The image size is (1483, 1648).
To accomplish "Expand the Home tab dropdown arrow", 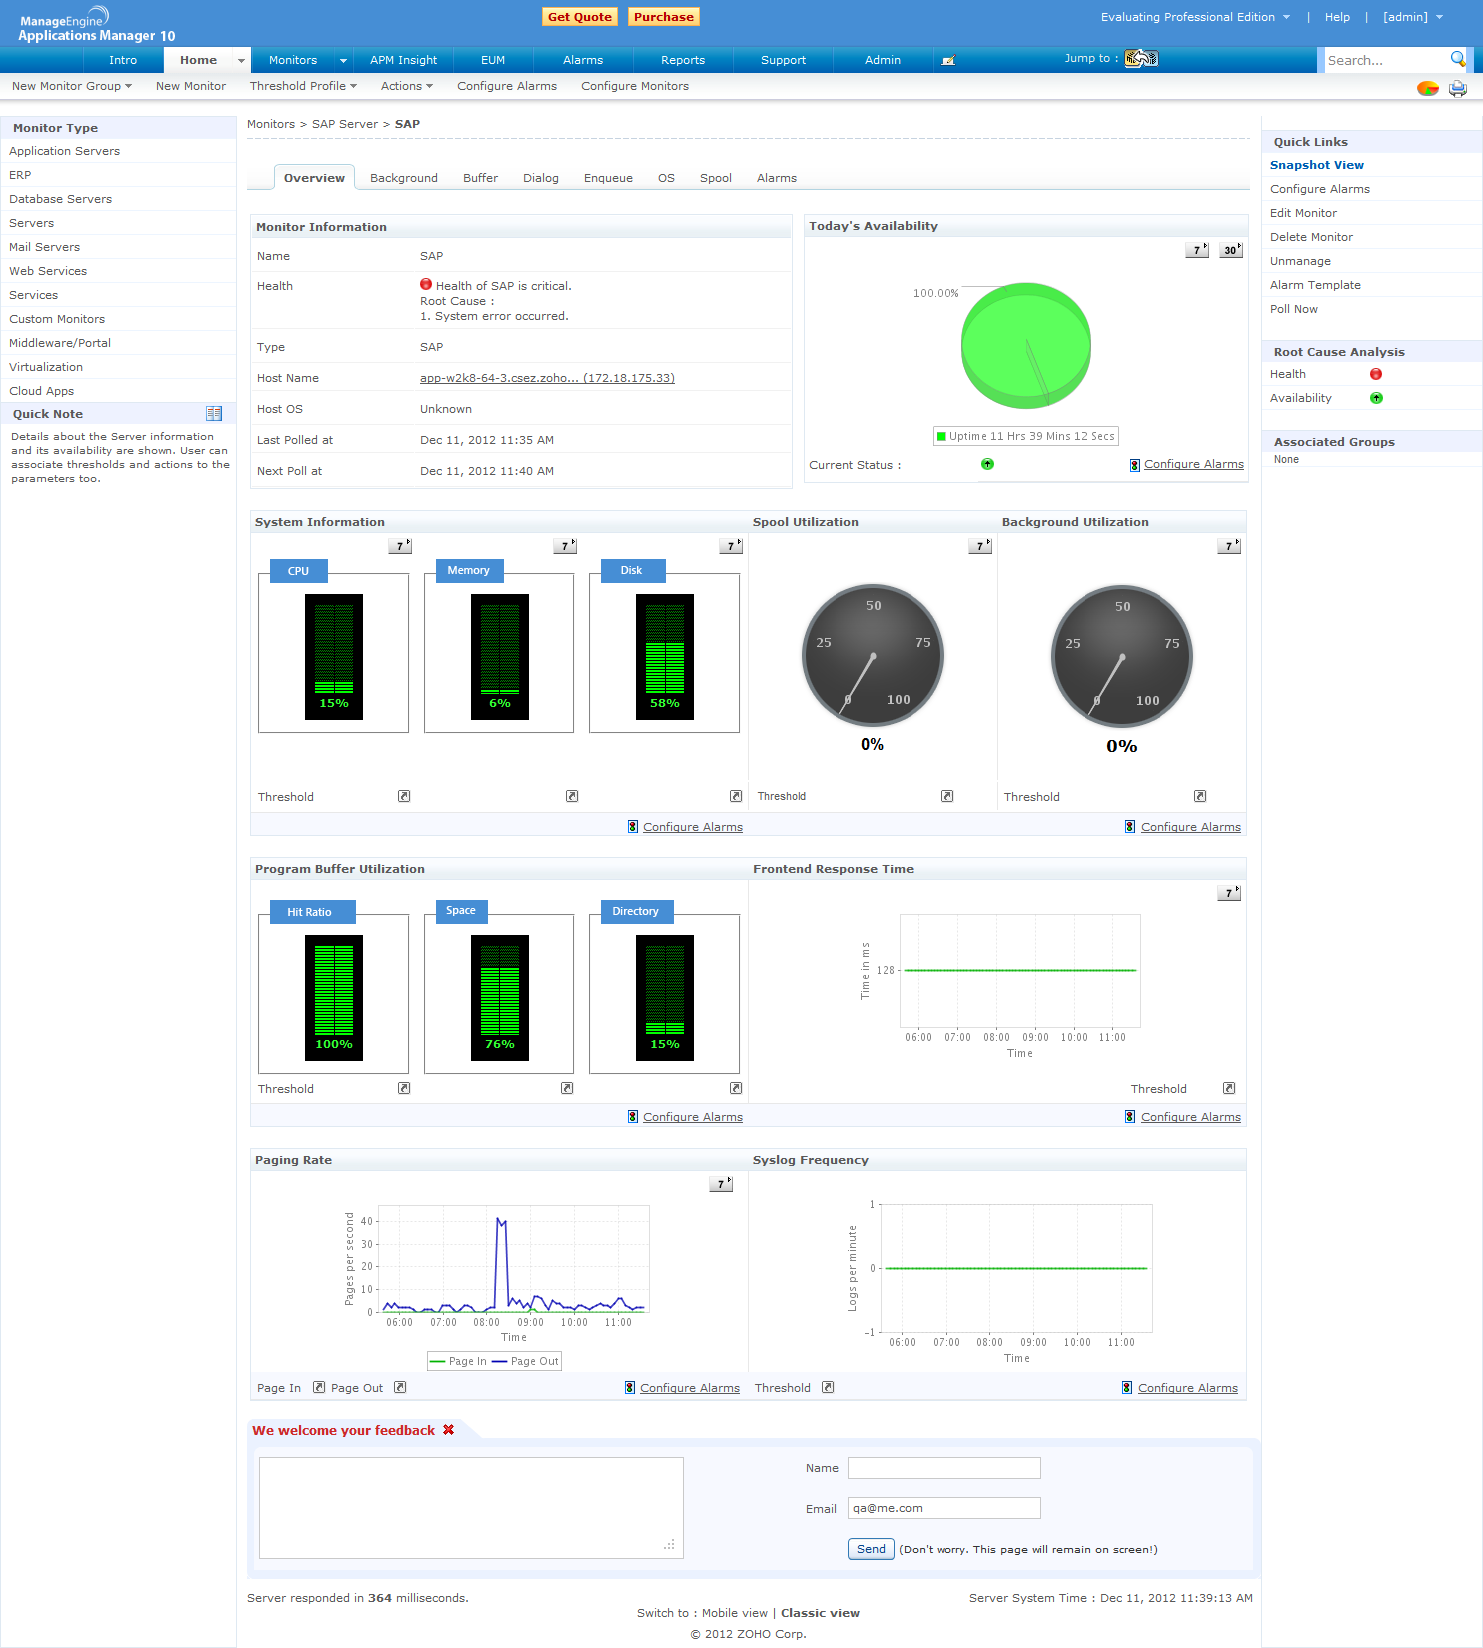I will [241, 61].
